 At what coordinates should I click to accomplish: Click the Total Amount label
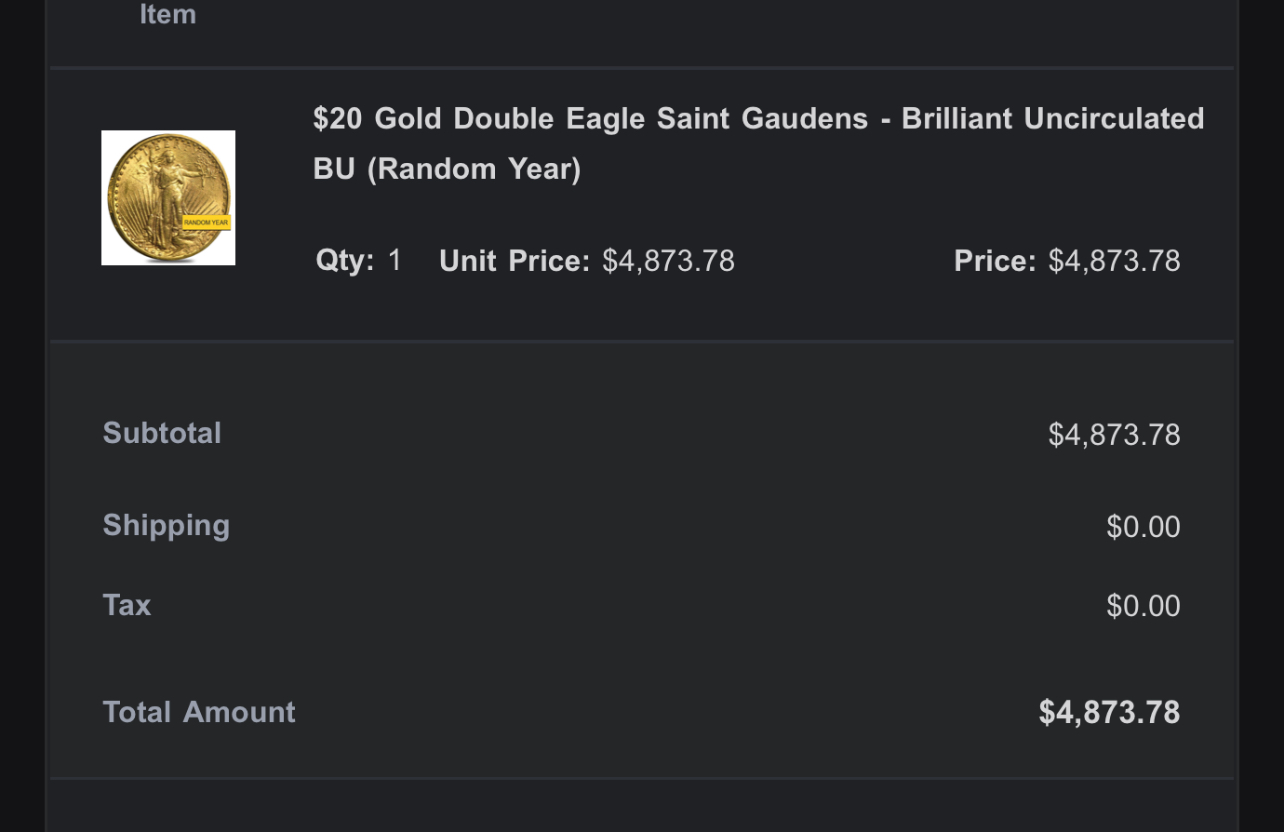tap(199, 712)
